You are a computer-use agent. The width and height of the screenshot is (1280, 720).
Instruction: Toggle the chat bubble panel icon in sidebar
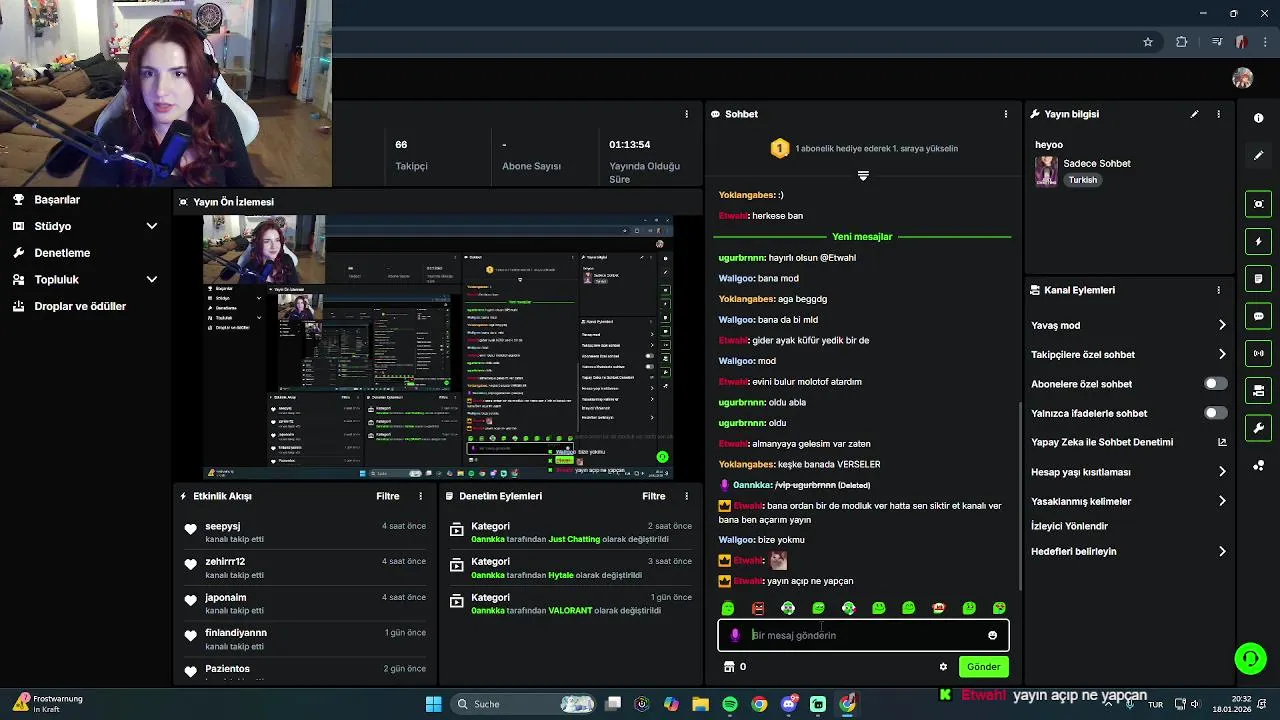click(x=1258, y=316)
